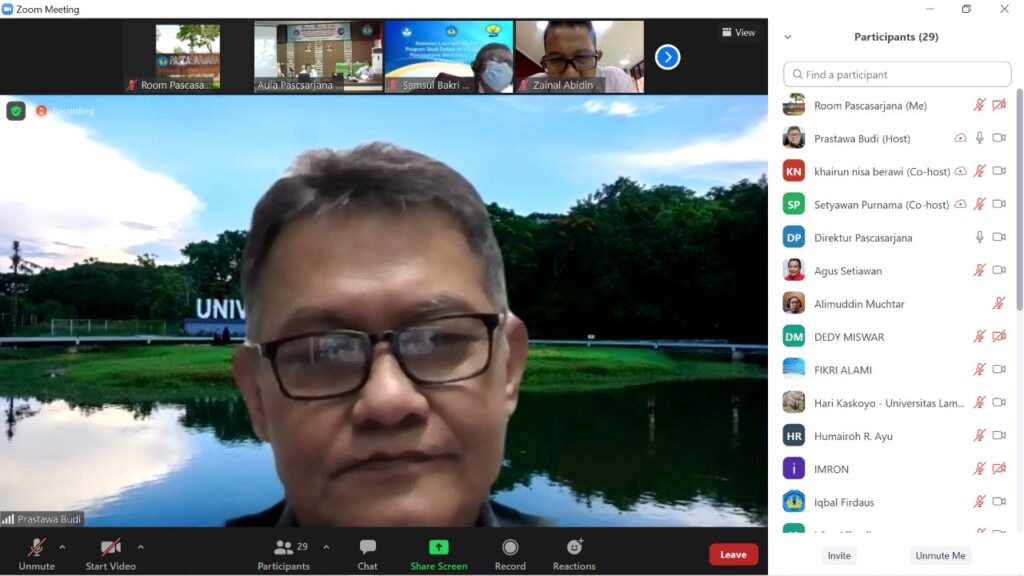Start recording with the Record icon
This screenshot has width=1024, height=576.
pyautogui.click(x=510, y=548)
